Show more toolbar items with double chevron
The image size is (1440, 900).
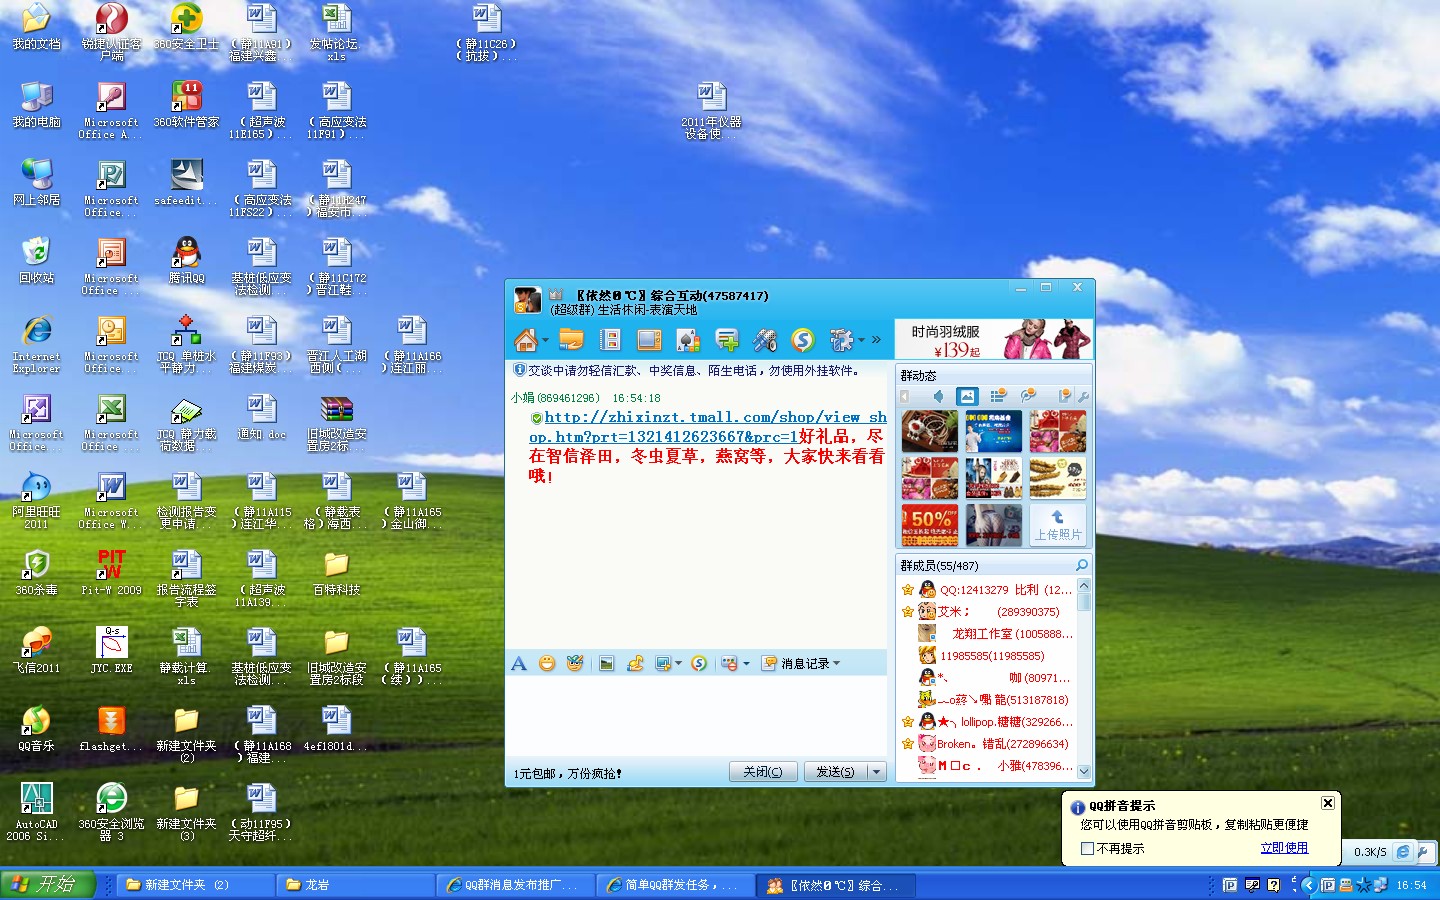[876, 340]
